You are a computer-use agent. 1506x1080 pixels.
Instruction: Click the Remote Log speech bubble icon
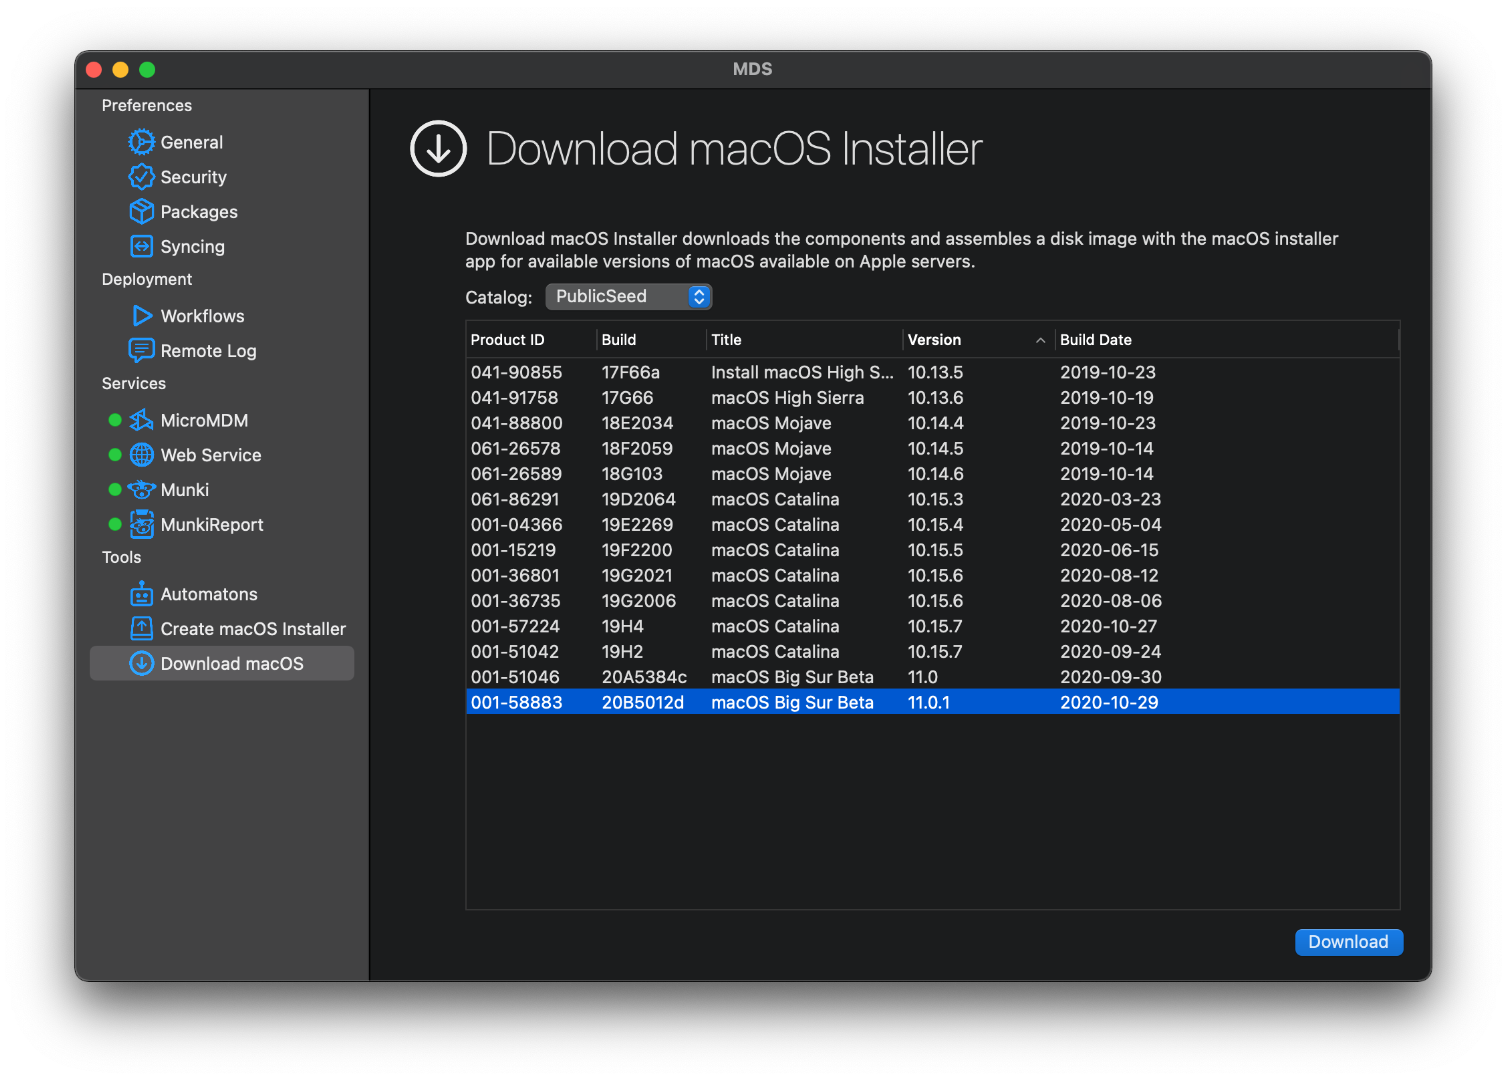pos(142,351)
